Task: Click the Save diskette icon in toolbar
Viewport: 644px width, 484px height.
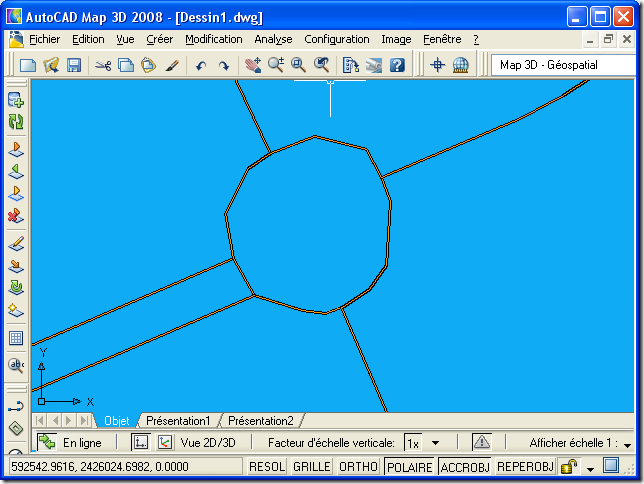Action: (x=74, y=65)
